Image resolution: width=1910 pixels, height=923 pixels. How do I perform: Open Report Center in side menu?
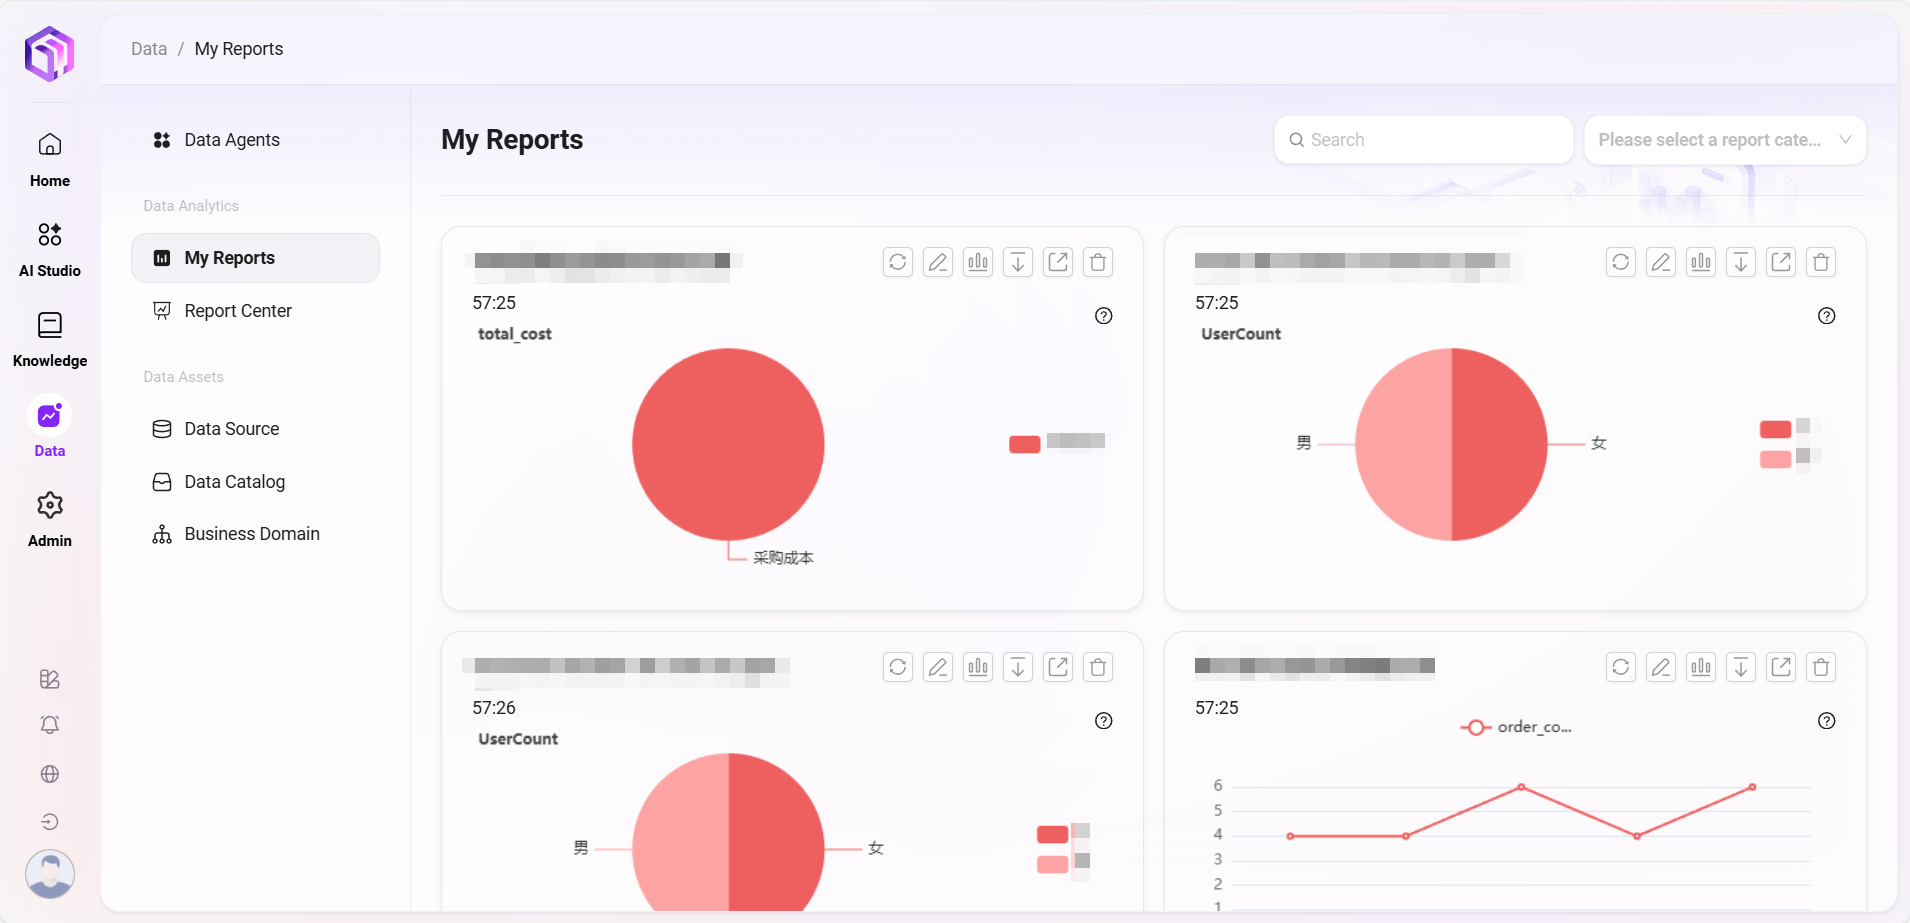click(x=238, y=311)
